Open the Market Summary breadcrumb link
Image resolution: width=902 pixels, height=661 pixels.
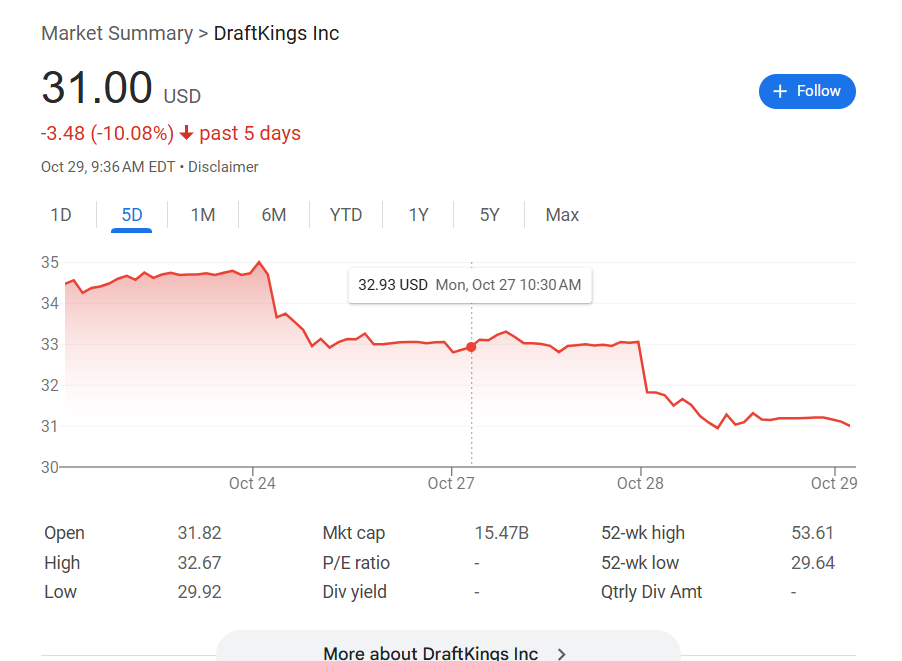coord(117,33)
